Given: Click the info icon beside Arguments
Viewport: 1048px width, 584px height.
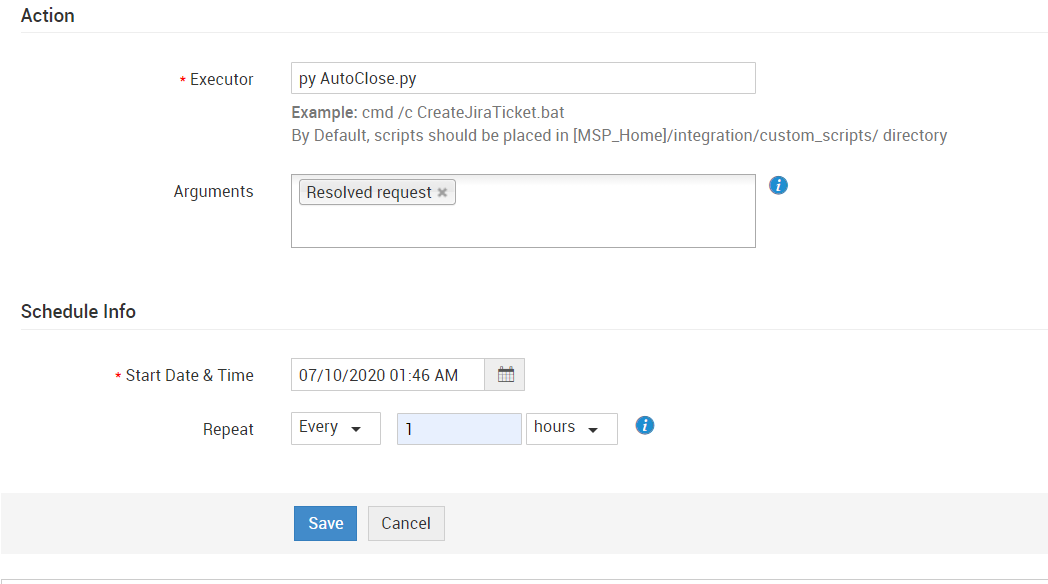Looking at the screenshot, I should pyautogui.click(x=779, y=185).
